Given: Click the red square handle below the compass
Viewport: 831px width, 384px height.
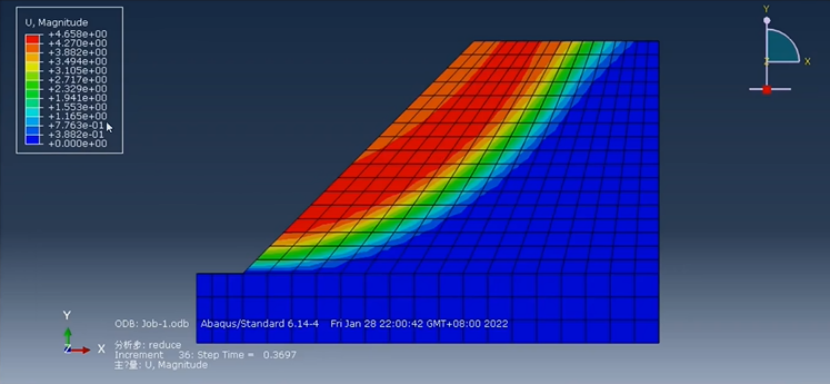Looking at the screenshot, I should [766, 90].
